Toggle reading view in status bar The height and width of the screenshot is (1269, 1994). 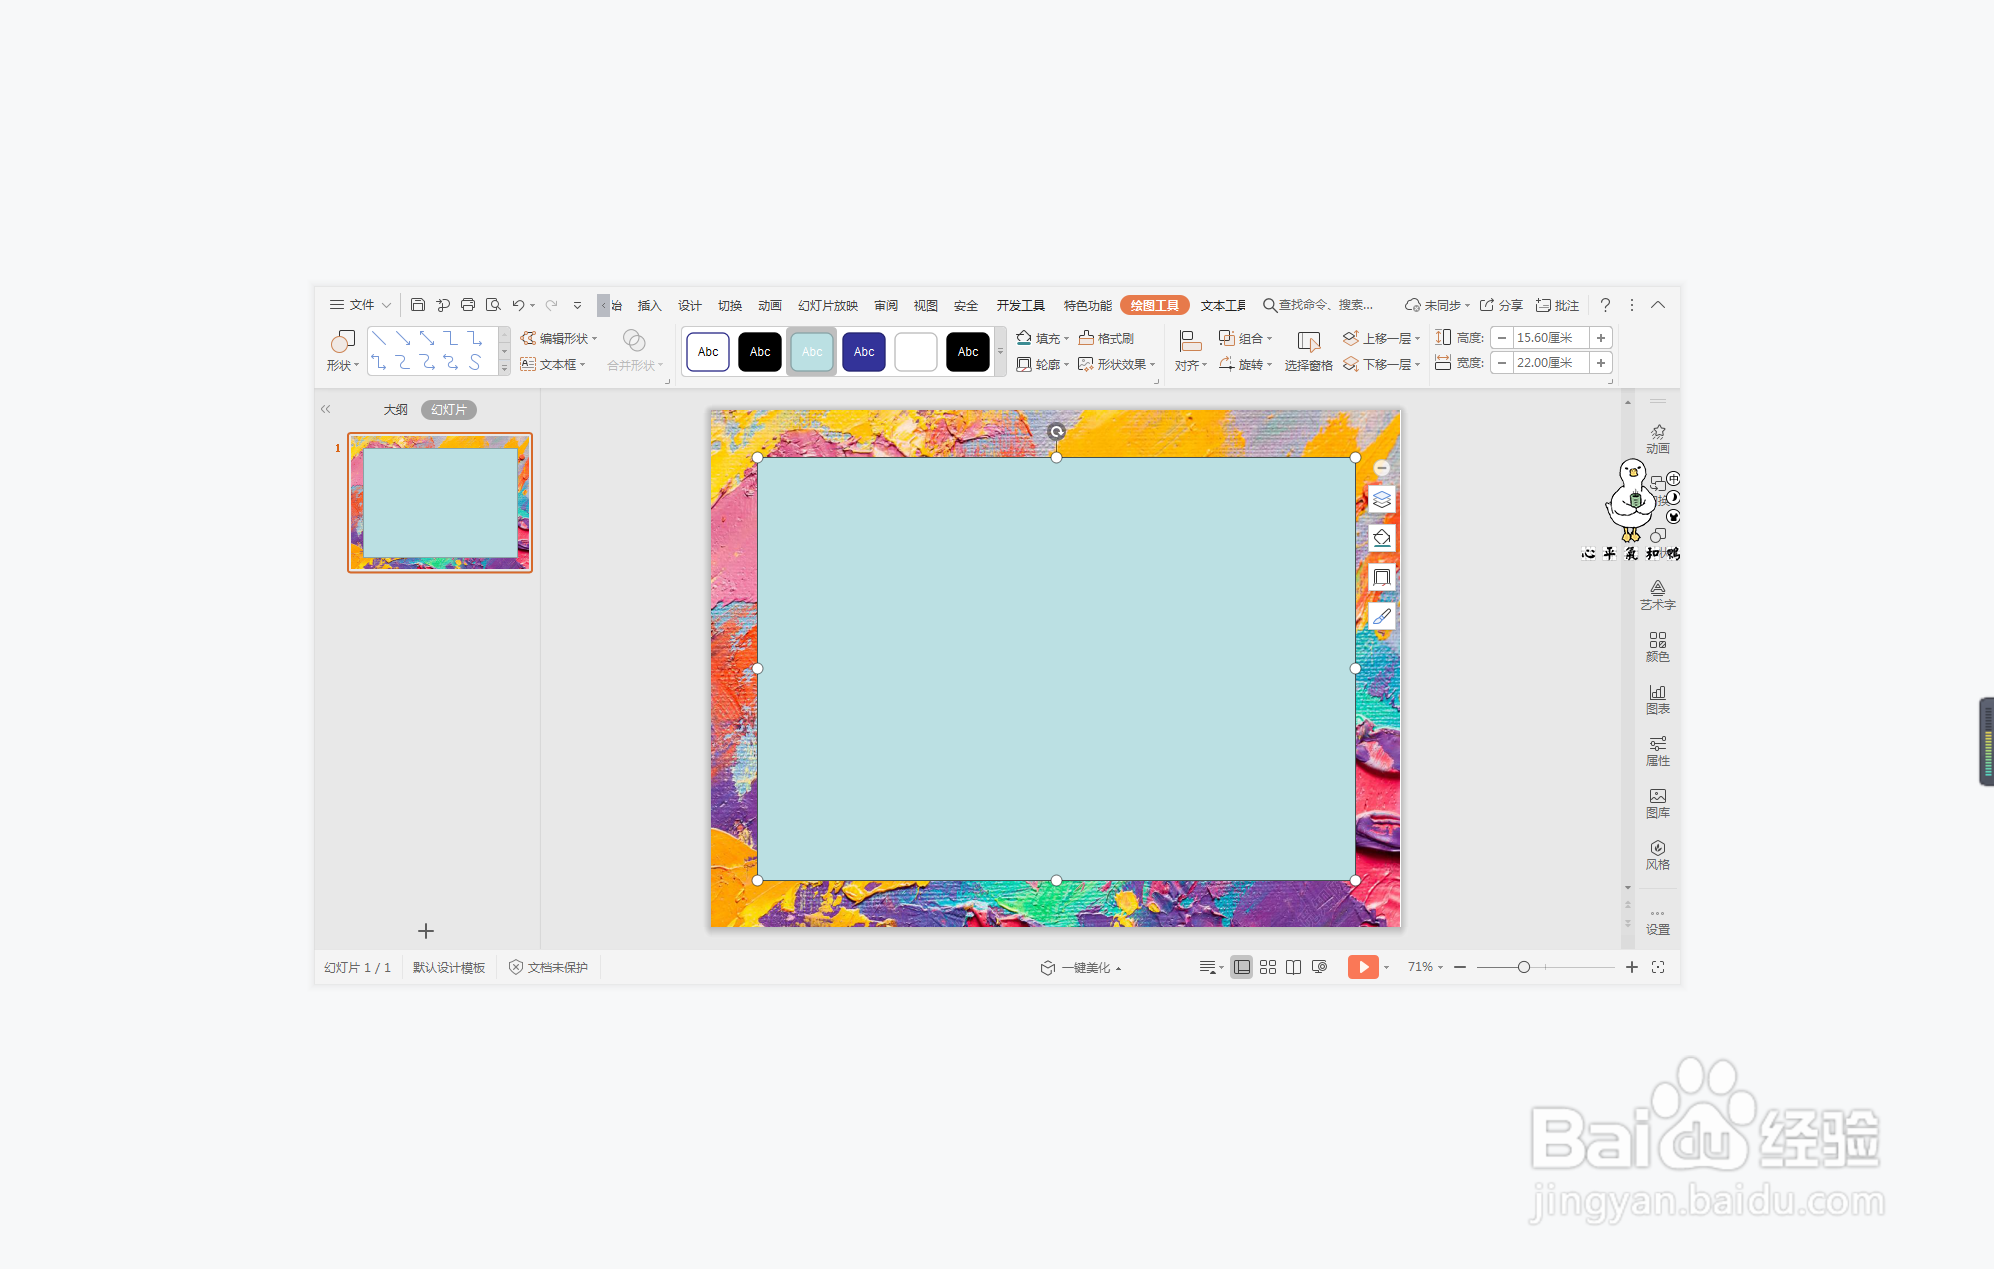pyautogui.click(x=1293, y=967)
